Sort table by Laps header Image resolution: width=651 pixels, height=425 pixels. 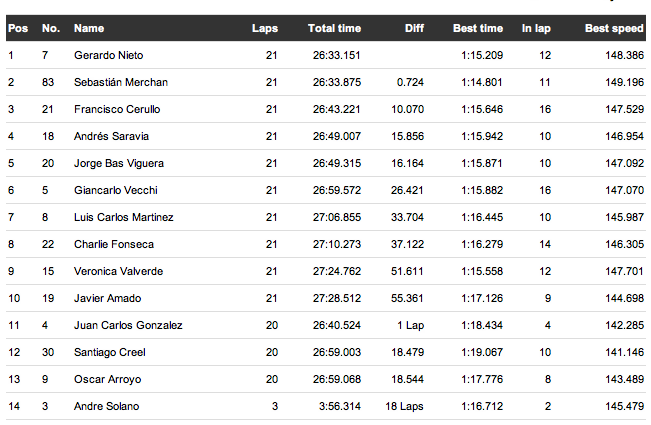(265, 29)
